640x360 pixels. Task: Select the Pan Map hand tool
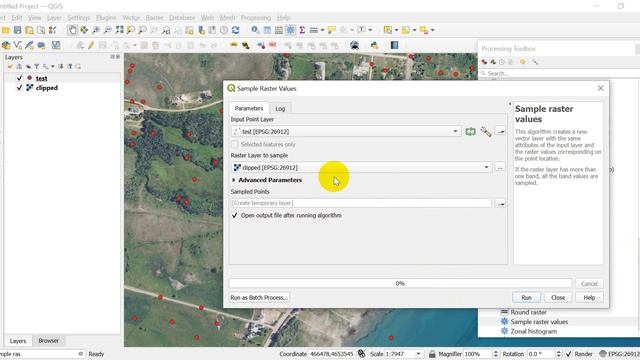coord(72,30)
